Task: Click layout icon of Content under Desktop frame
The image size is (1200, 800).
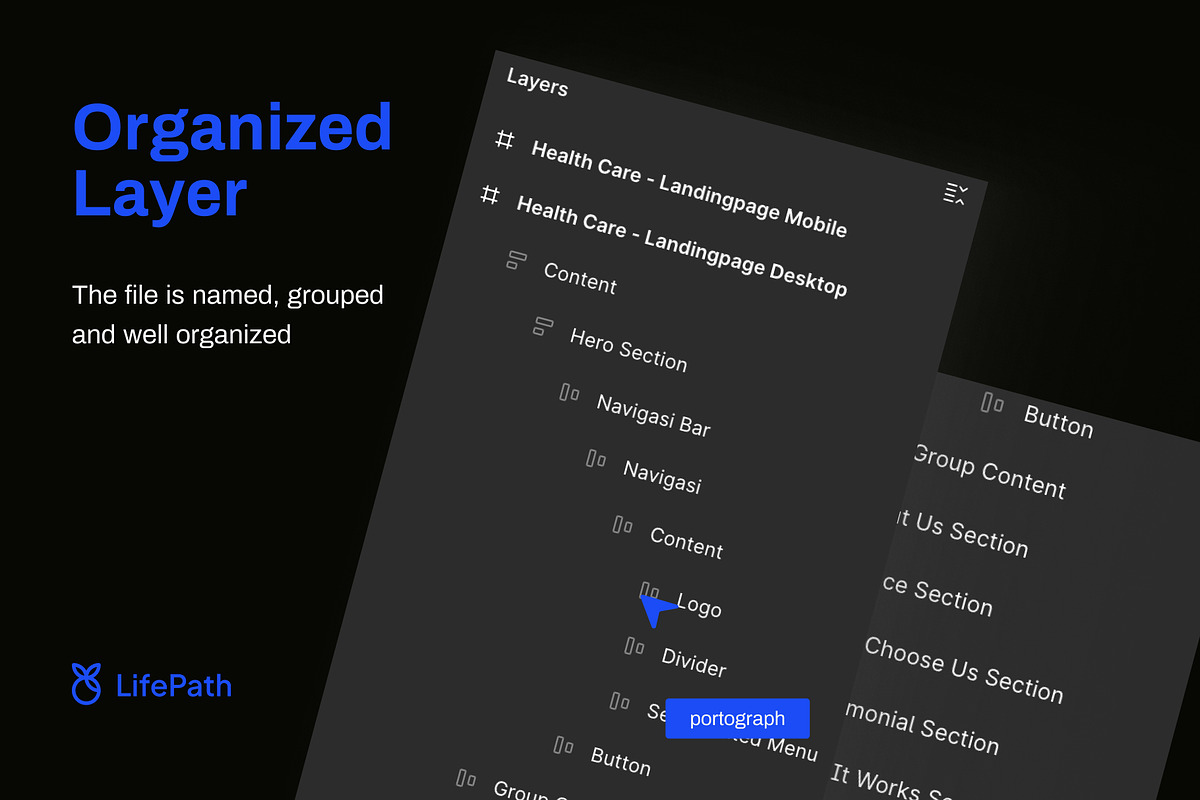Action: click(516, 261)
